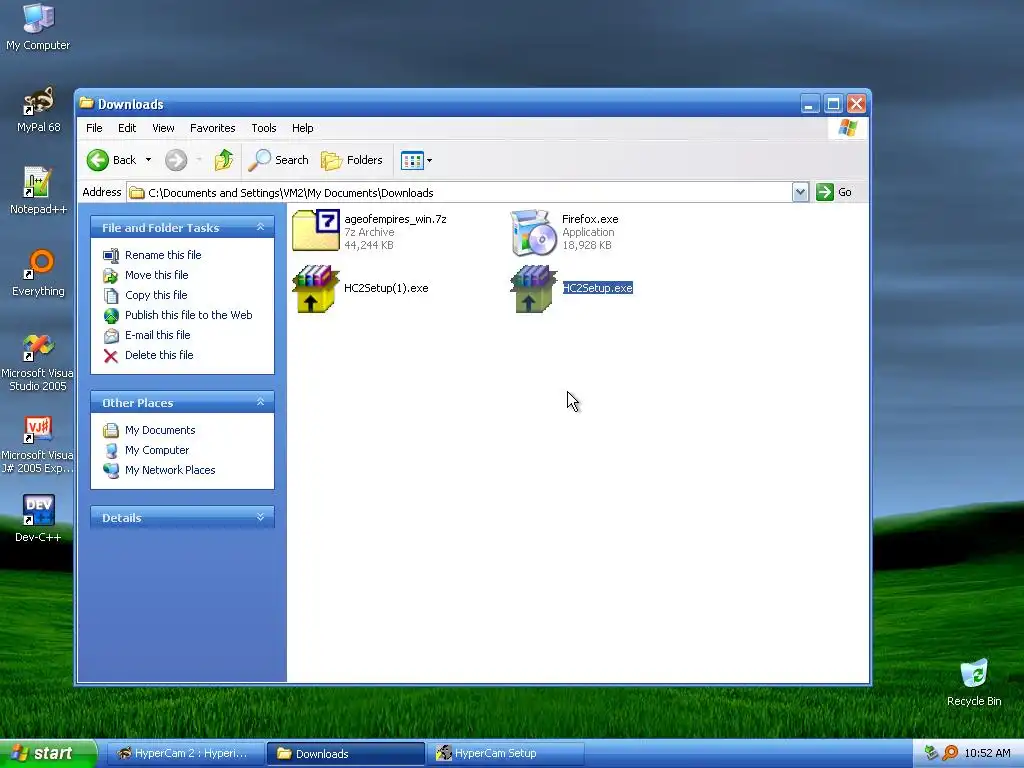Click the ageofempires_win.7z file name
Image resolution: width=1024 pixels, height=768 pixels.
pyautogui.click(x=395, y=219)
